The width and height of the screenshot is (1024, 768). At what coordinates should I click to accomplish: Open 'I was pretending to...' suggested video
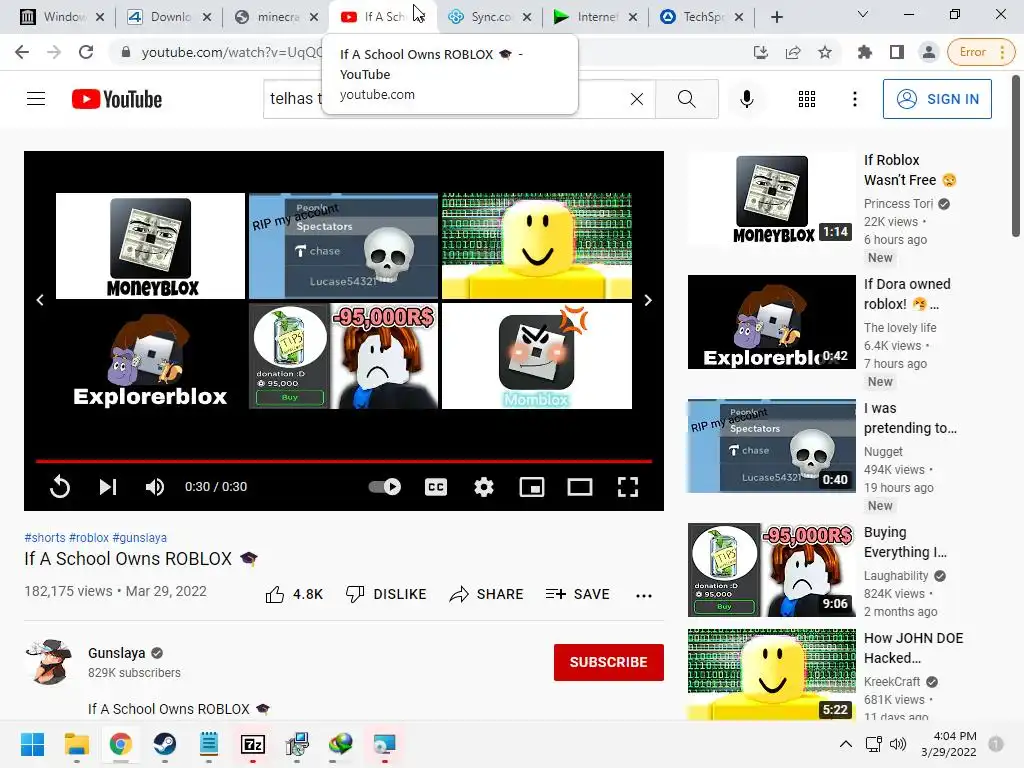click(x=772, y=446)
